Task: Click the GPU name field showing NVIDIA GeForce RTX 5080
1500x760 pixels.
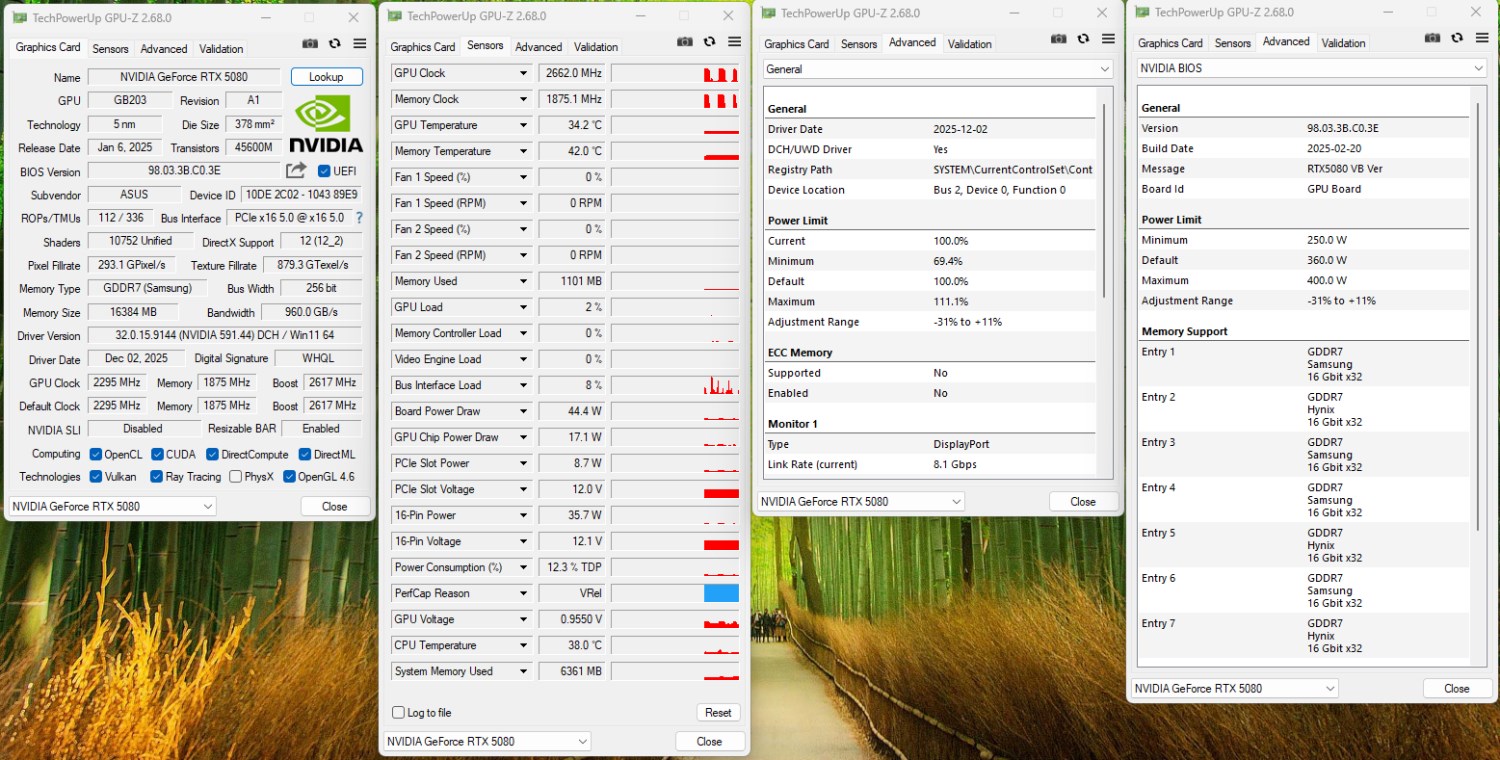Action: point(185,77)
